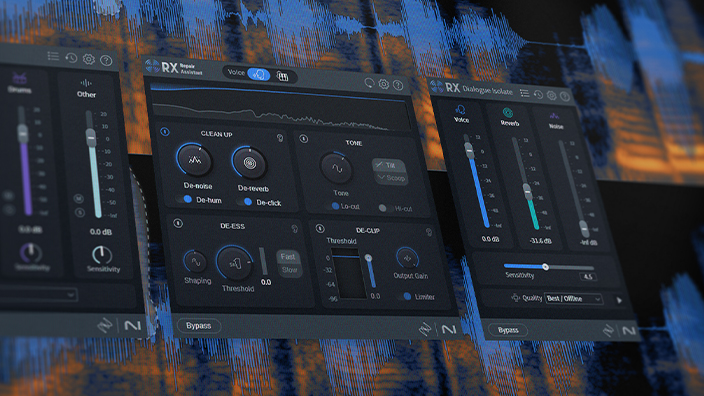The image size is (704, 396).
Task: Select the musical instrument mode icon
Action: click(x=282, y=76)
